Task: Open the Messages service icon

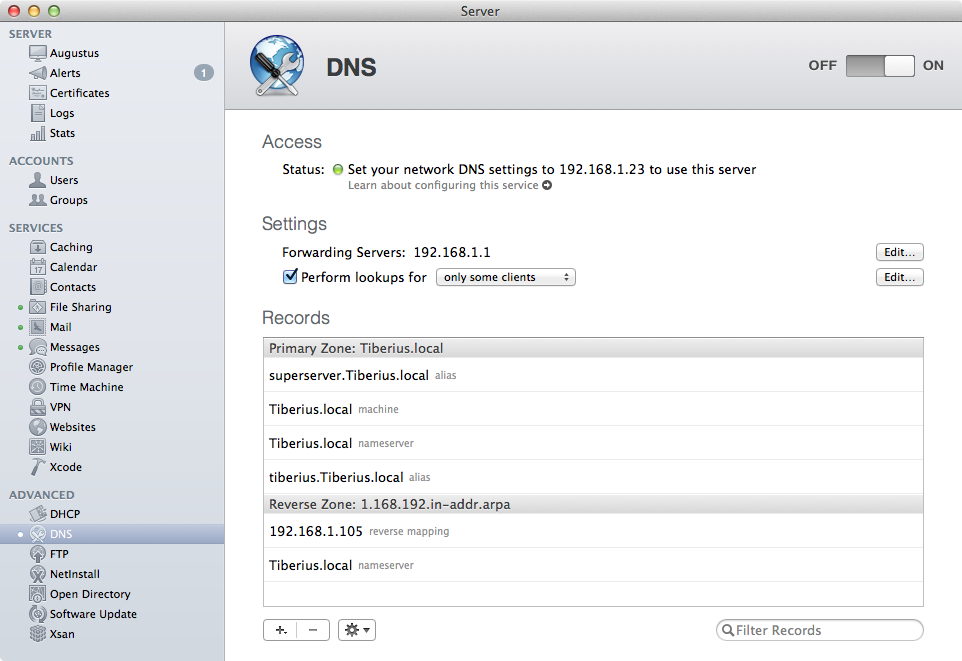Action: [x=37, y=347]
